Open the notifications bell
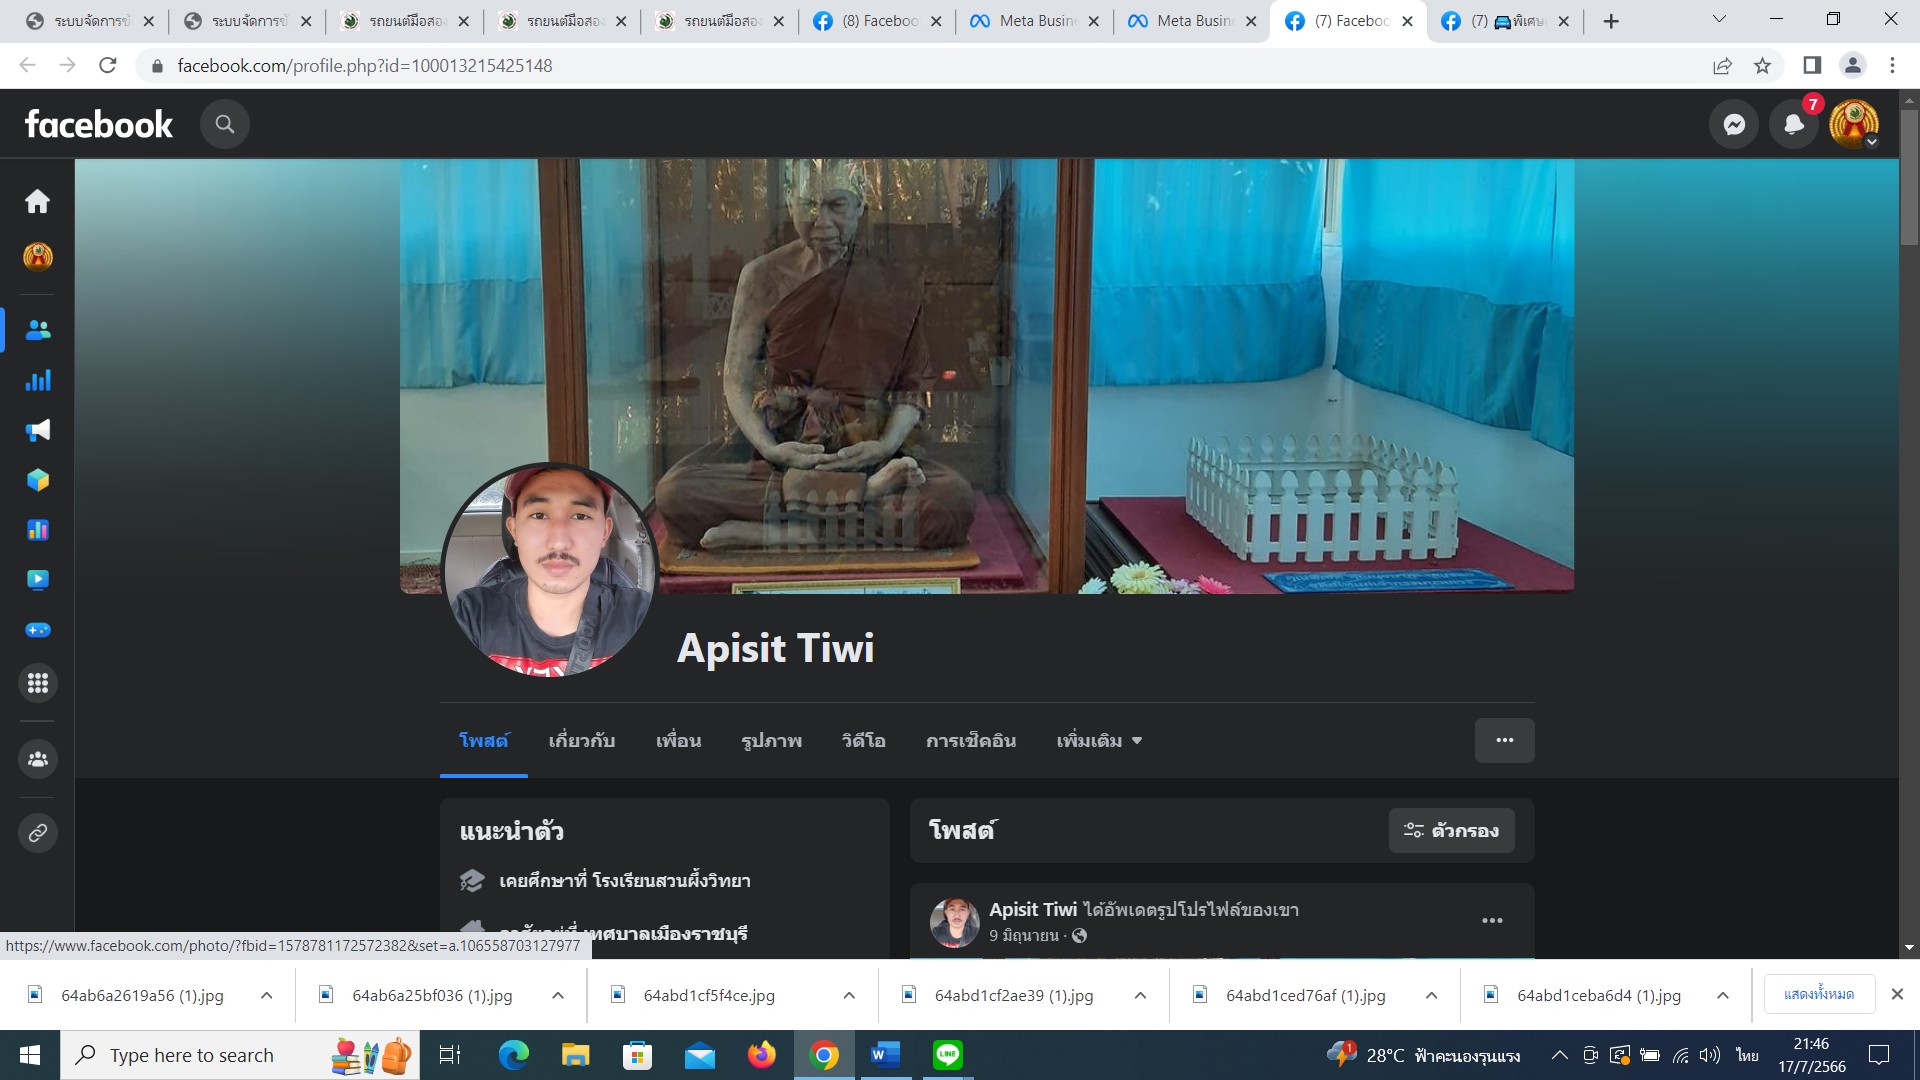 tap(1794, 124)
